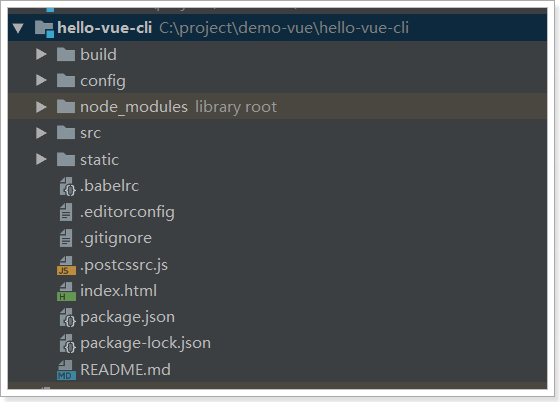Click the .postcssrc.js JS file icon

(x=66, y=266)
